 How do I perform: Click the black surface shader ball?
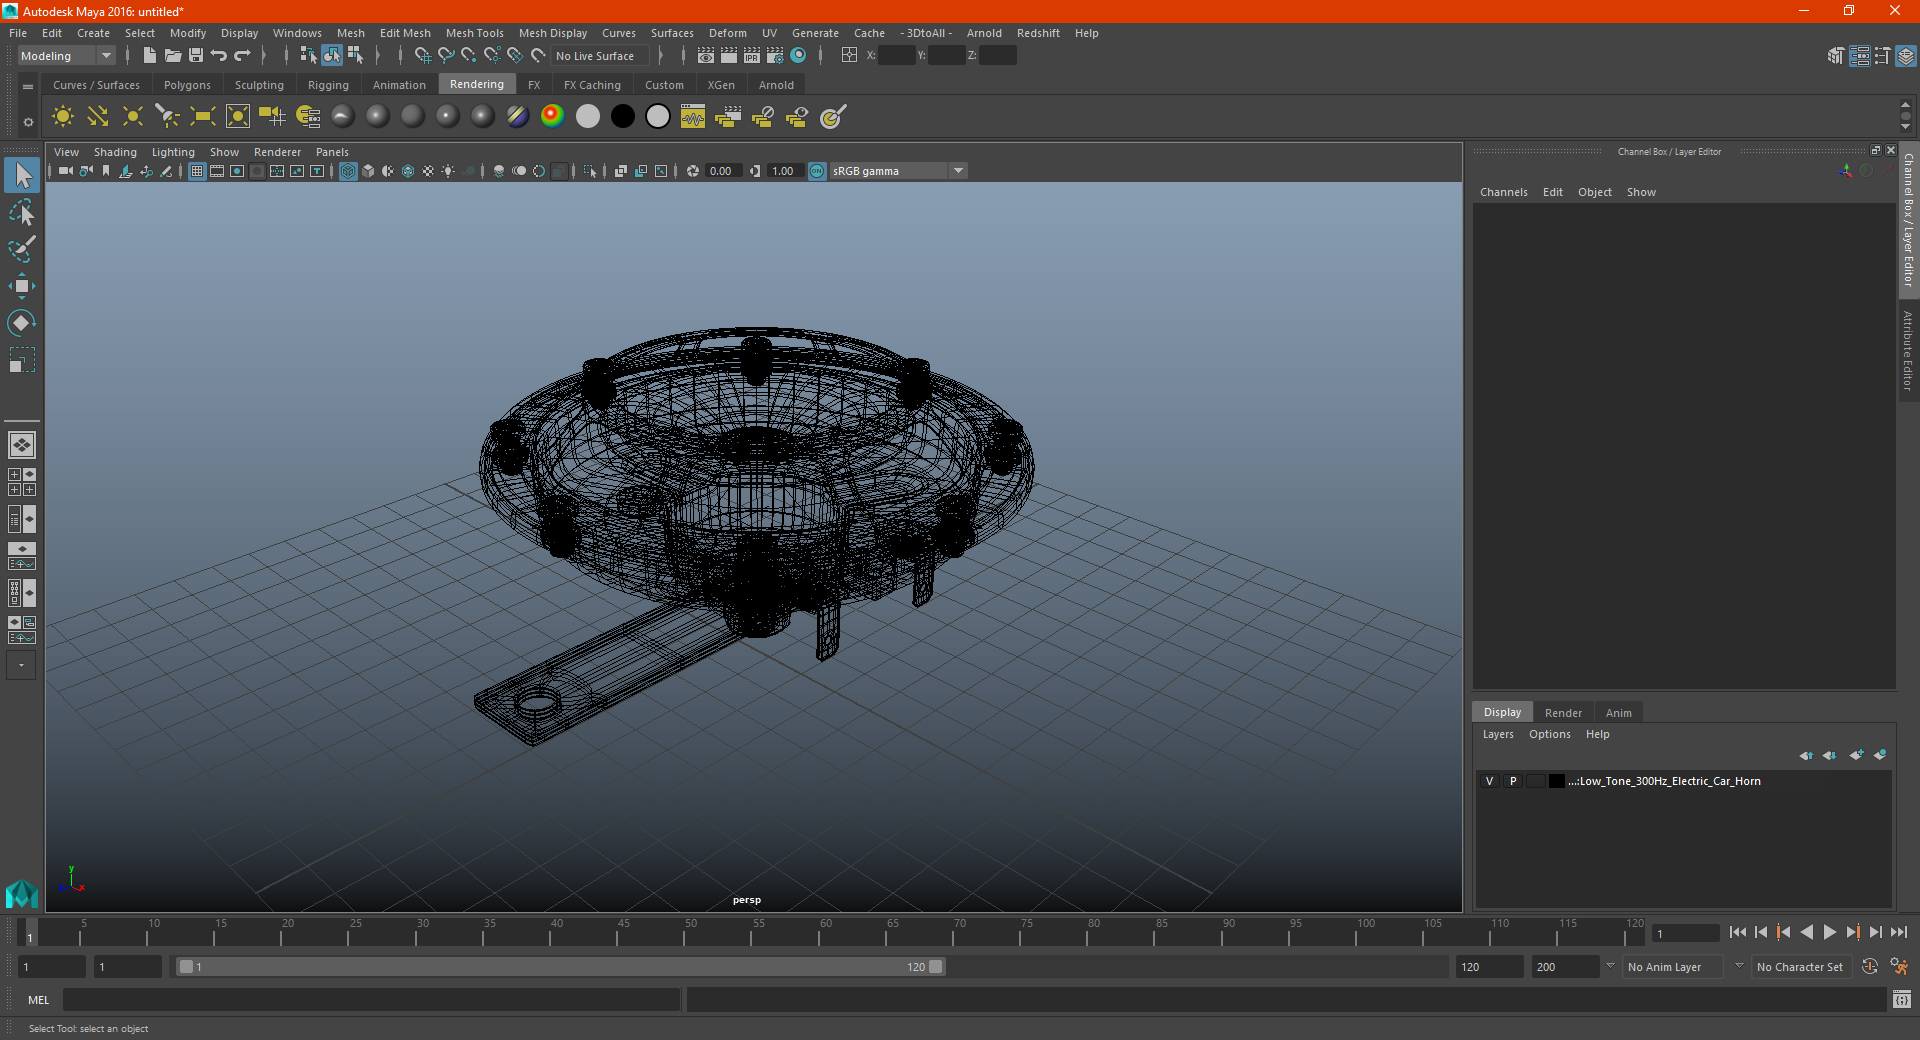(x=622, y=116)
